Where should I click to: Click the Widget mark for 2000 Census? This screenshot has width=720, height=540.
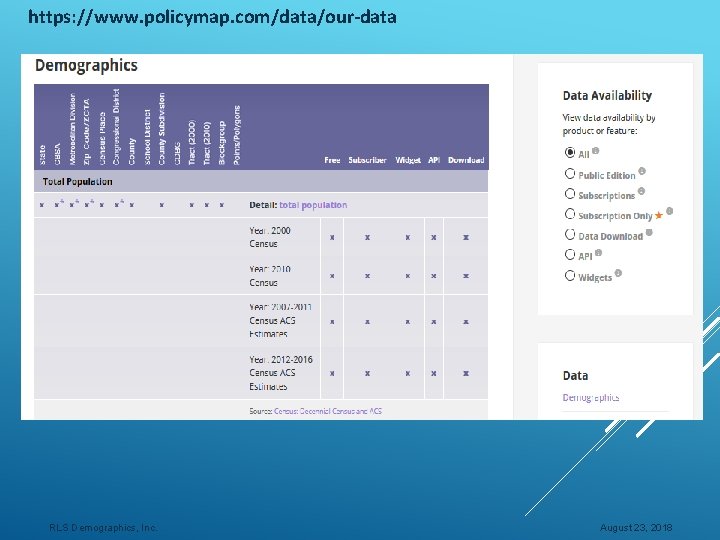tap(407, 237)
